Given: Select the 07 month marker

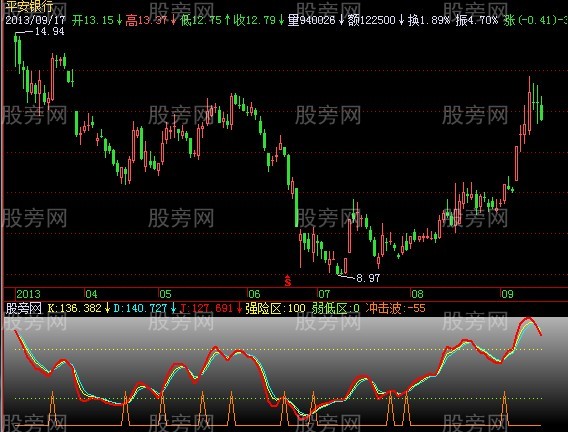Looking at the screenshot, I should coord(324,294).
